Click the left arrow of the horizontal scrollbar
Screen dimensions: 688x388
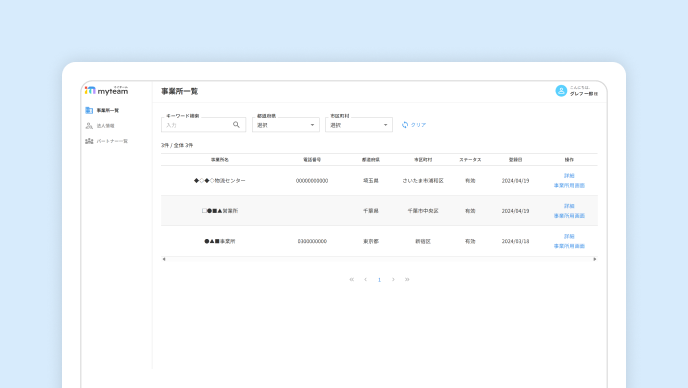click(164, 259)
